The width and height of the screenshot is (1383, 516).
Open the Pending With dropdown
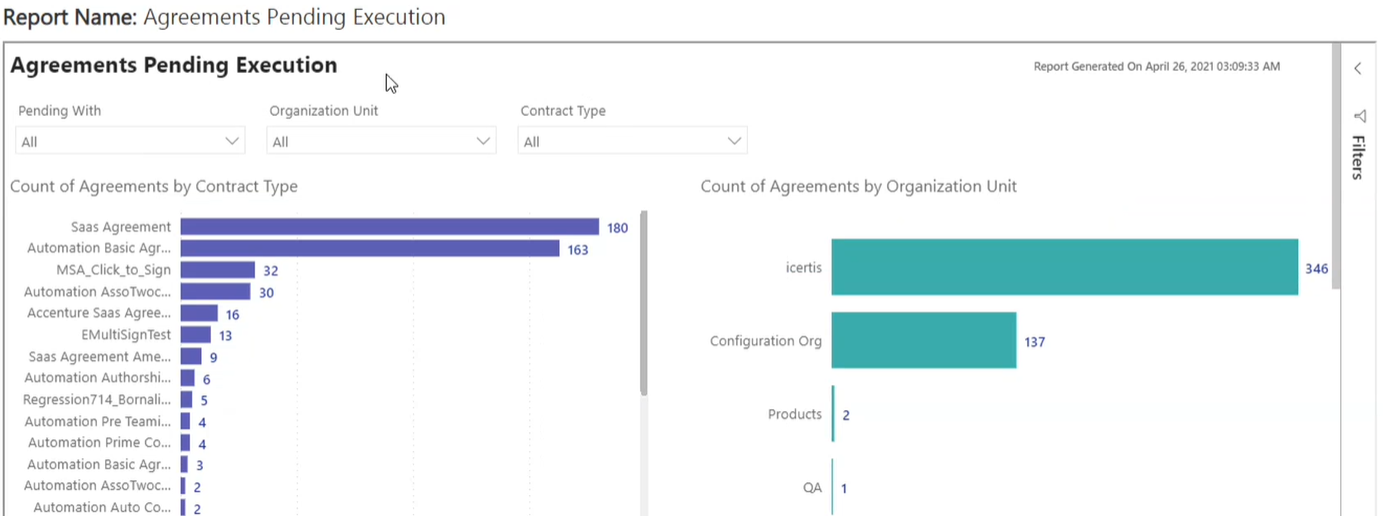(x=130, y=141)
